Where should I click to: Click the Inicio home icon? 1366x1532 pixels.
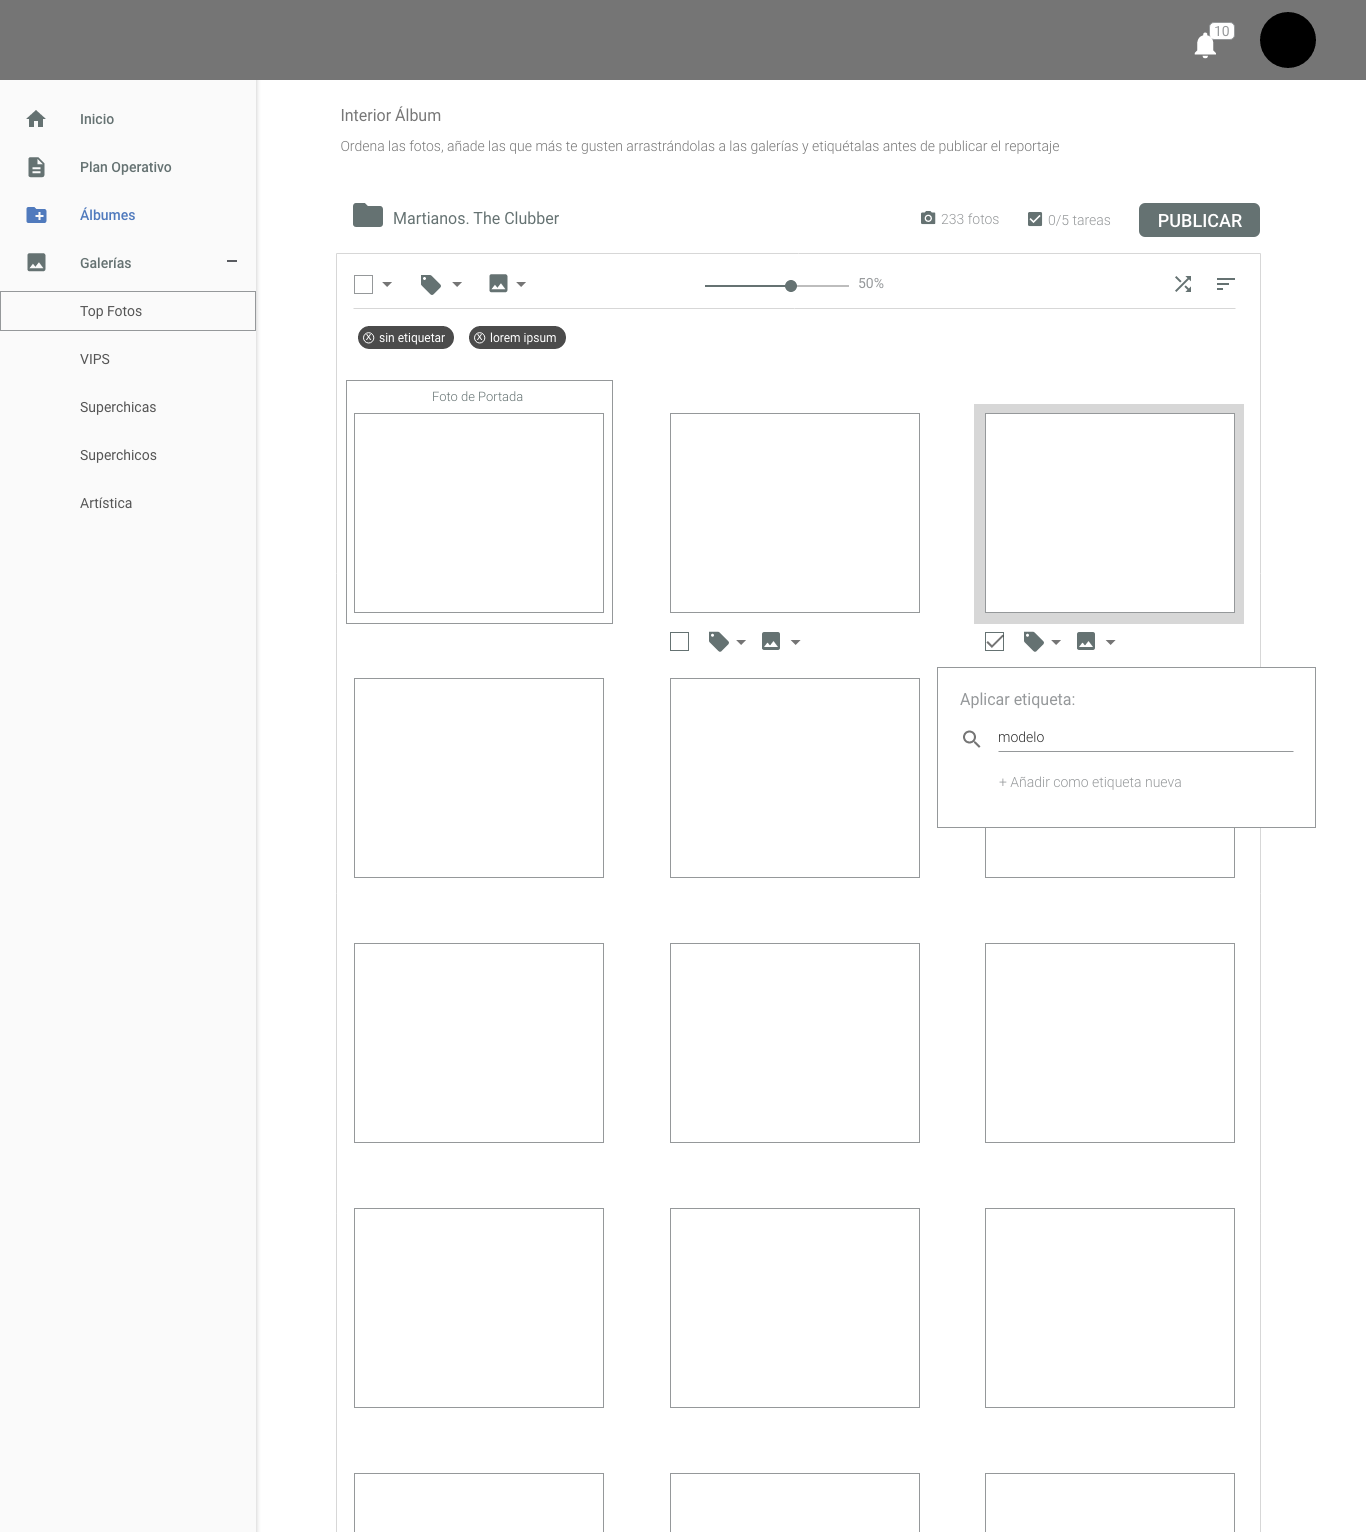[x=36, y=119]
